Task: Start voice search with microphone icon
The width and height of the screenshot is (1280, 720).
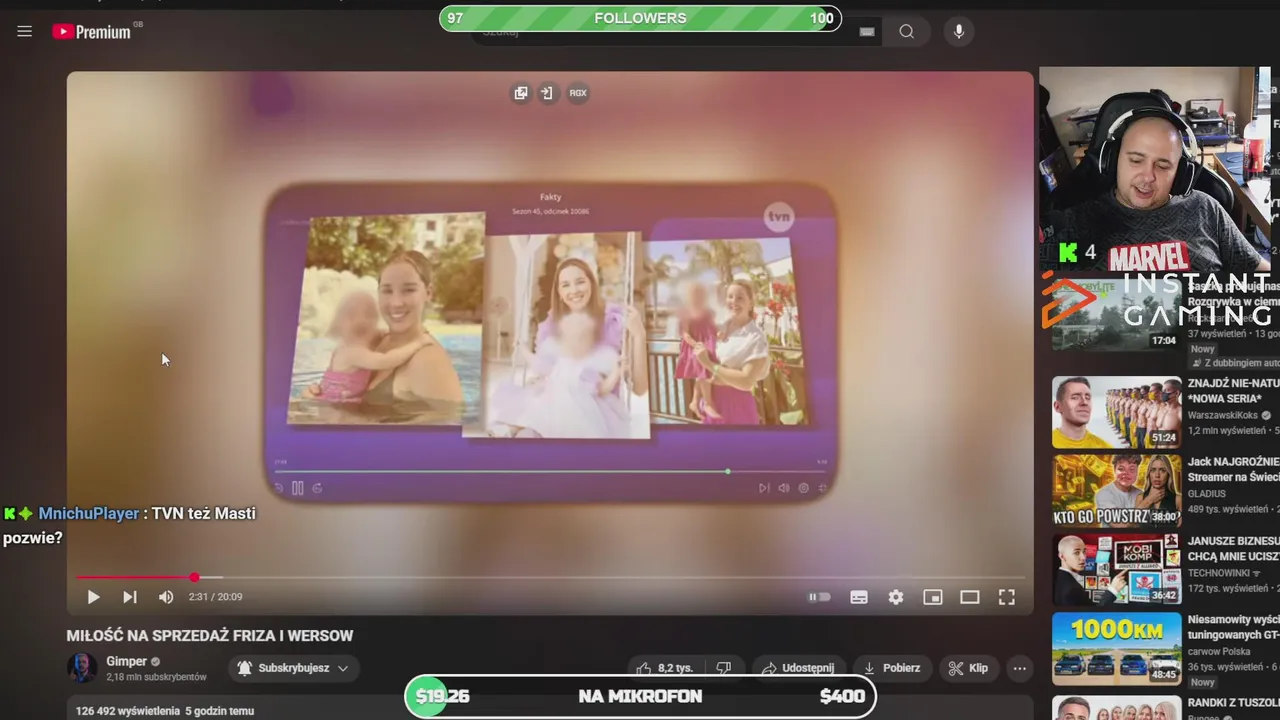Action: click(959, 32)
